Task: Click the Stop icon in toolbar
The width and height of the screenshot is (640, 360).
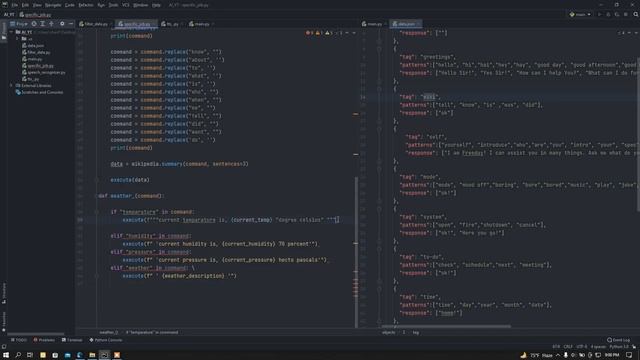Action: (626, 14)
